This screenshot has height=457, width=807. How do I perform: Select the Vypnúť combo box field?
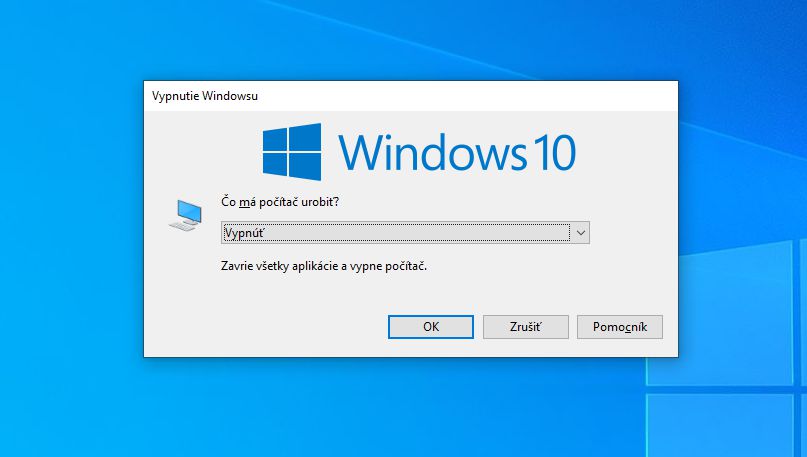click(405, 233)
